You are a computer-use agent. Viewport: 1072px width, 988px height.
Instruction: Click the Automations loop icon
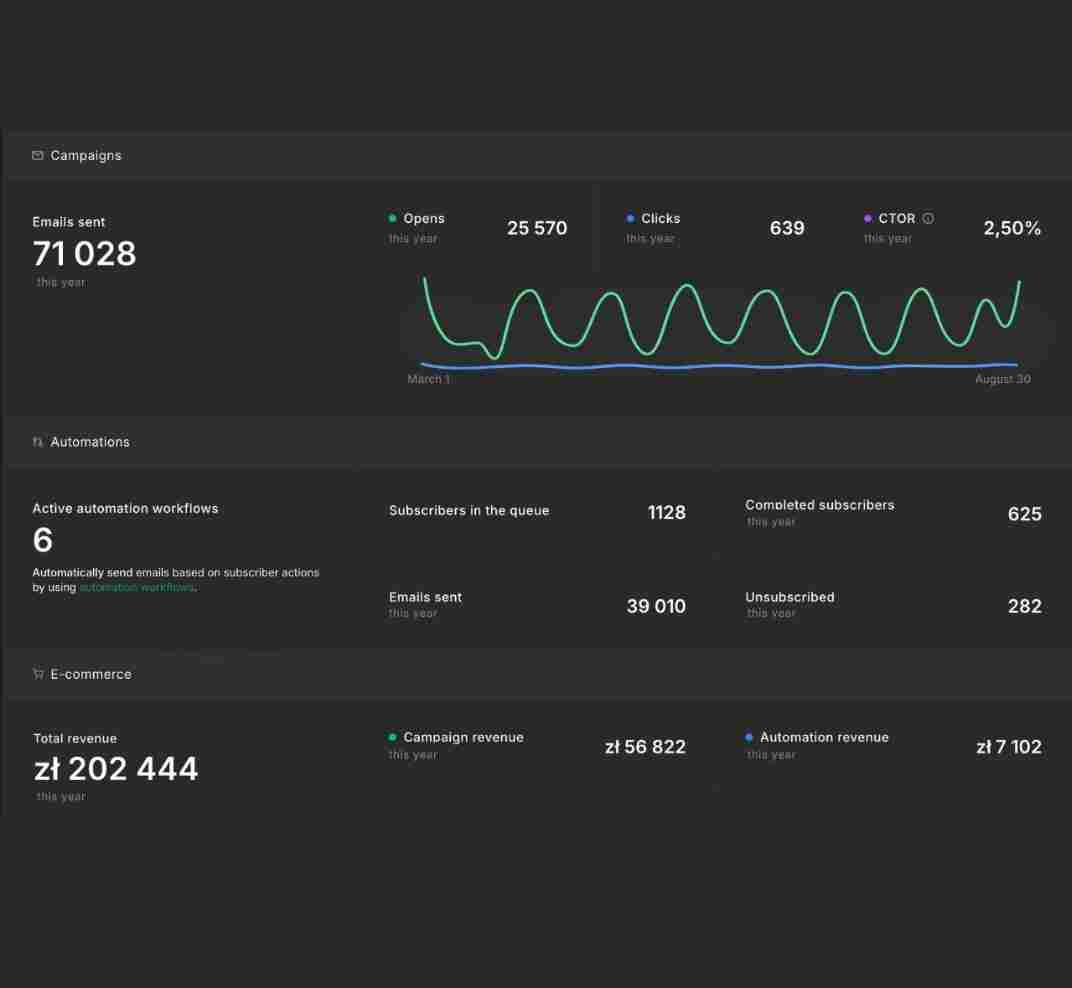click(x=38, y=442)
